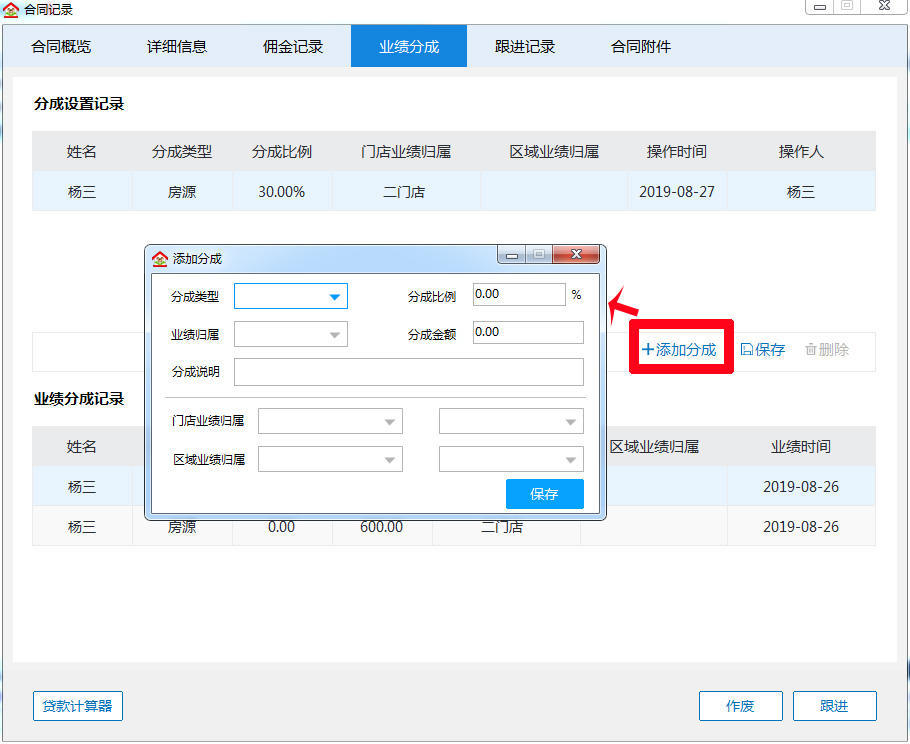Click the 保存 button in the dialog
Screen dimensions: 910x744
pos(544,493)
